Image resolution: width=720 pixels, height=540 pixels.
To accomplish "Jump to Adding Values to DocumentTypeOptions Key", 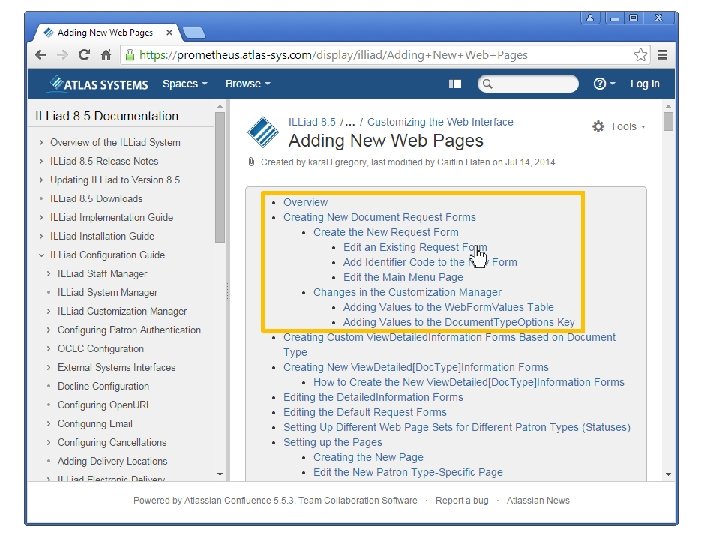I will click(x=459, y=322).
